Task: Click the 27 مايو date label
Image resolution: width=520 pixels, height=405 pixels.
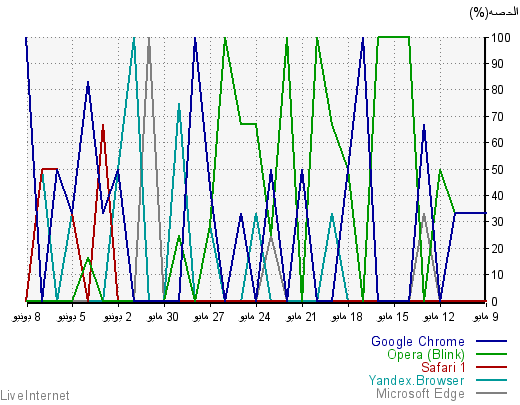Action: pos(209,317)
